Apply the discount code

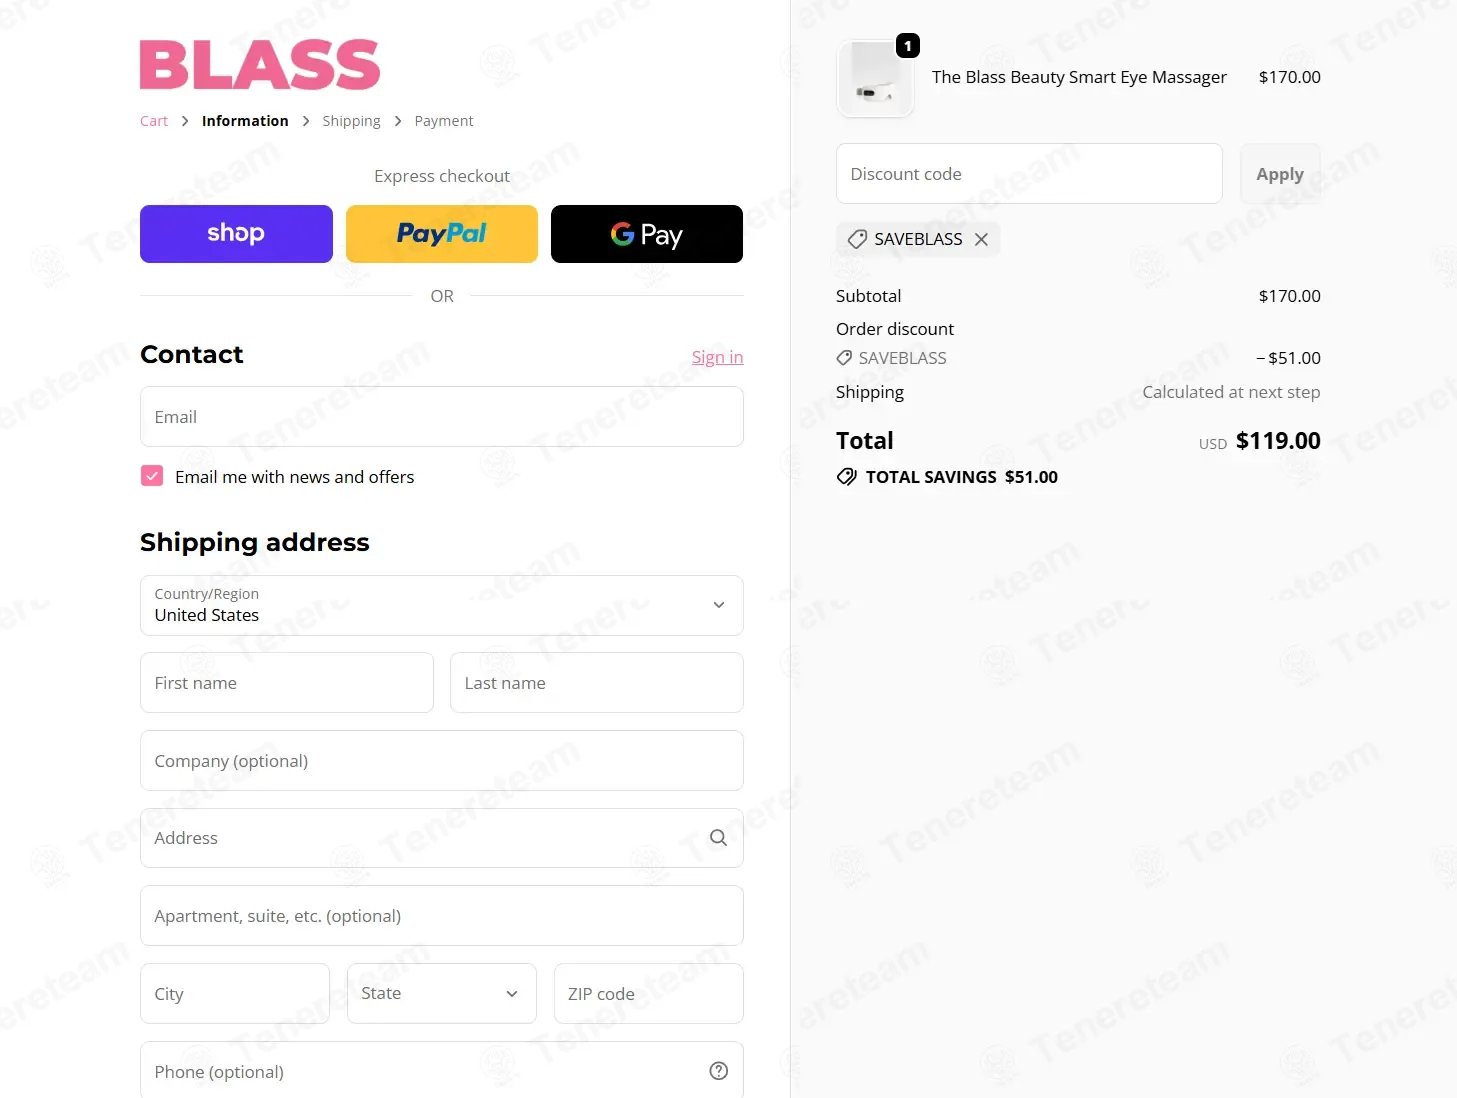(x=1280, y=174)
